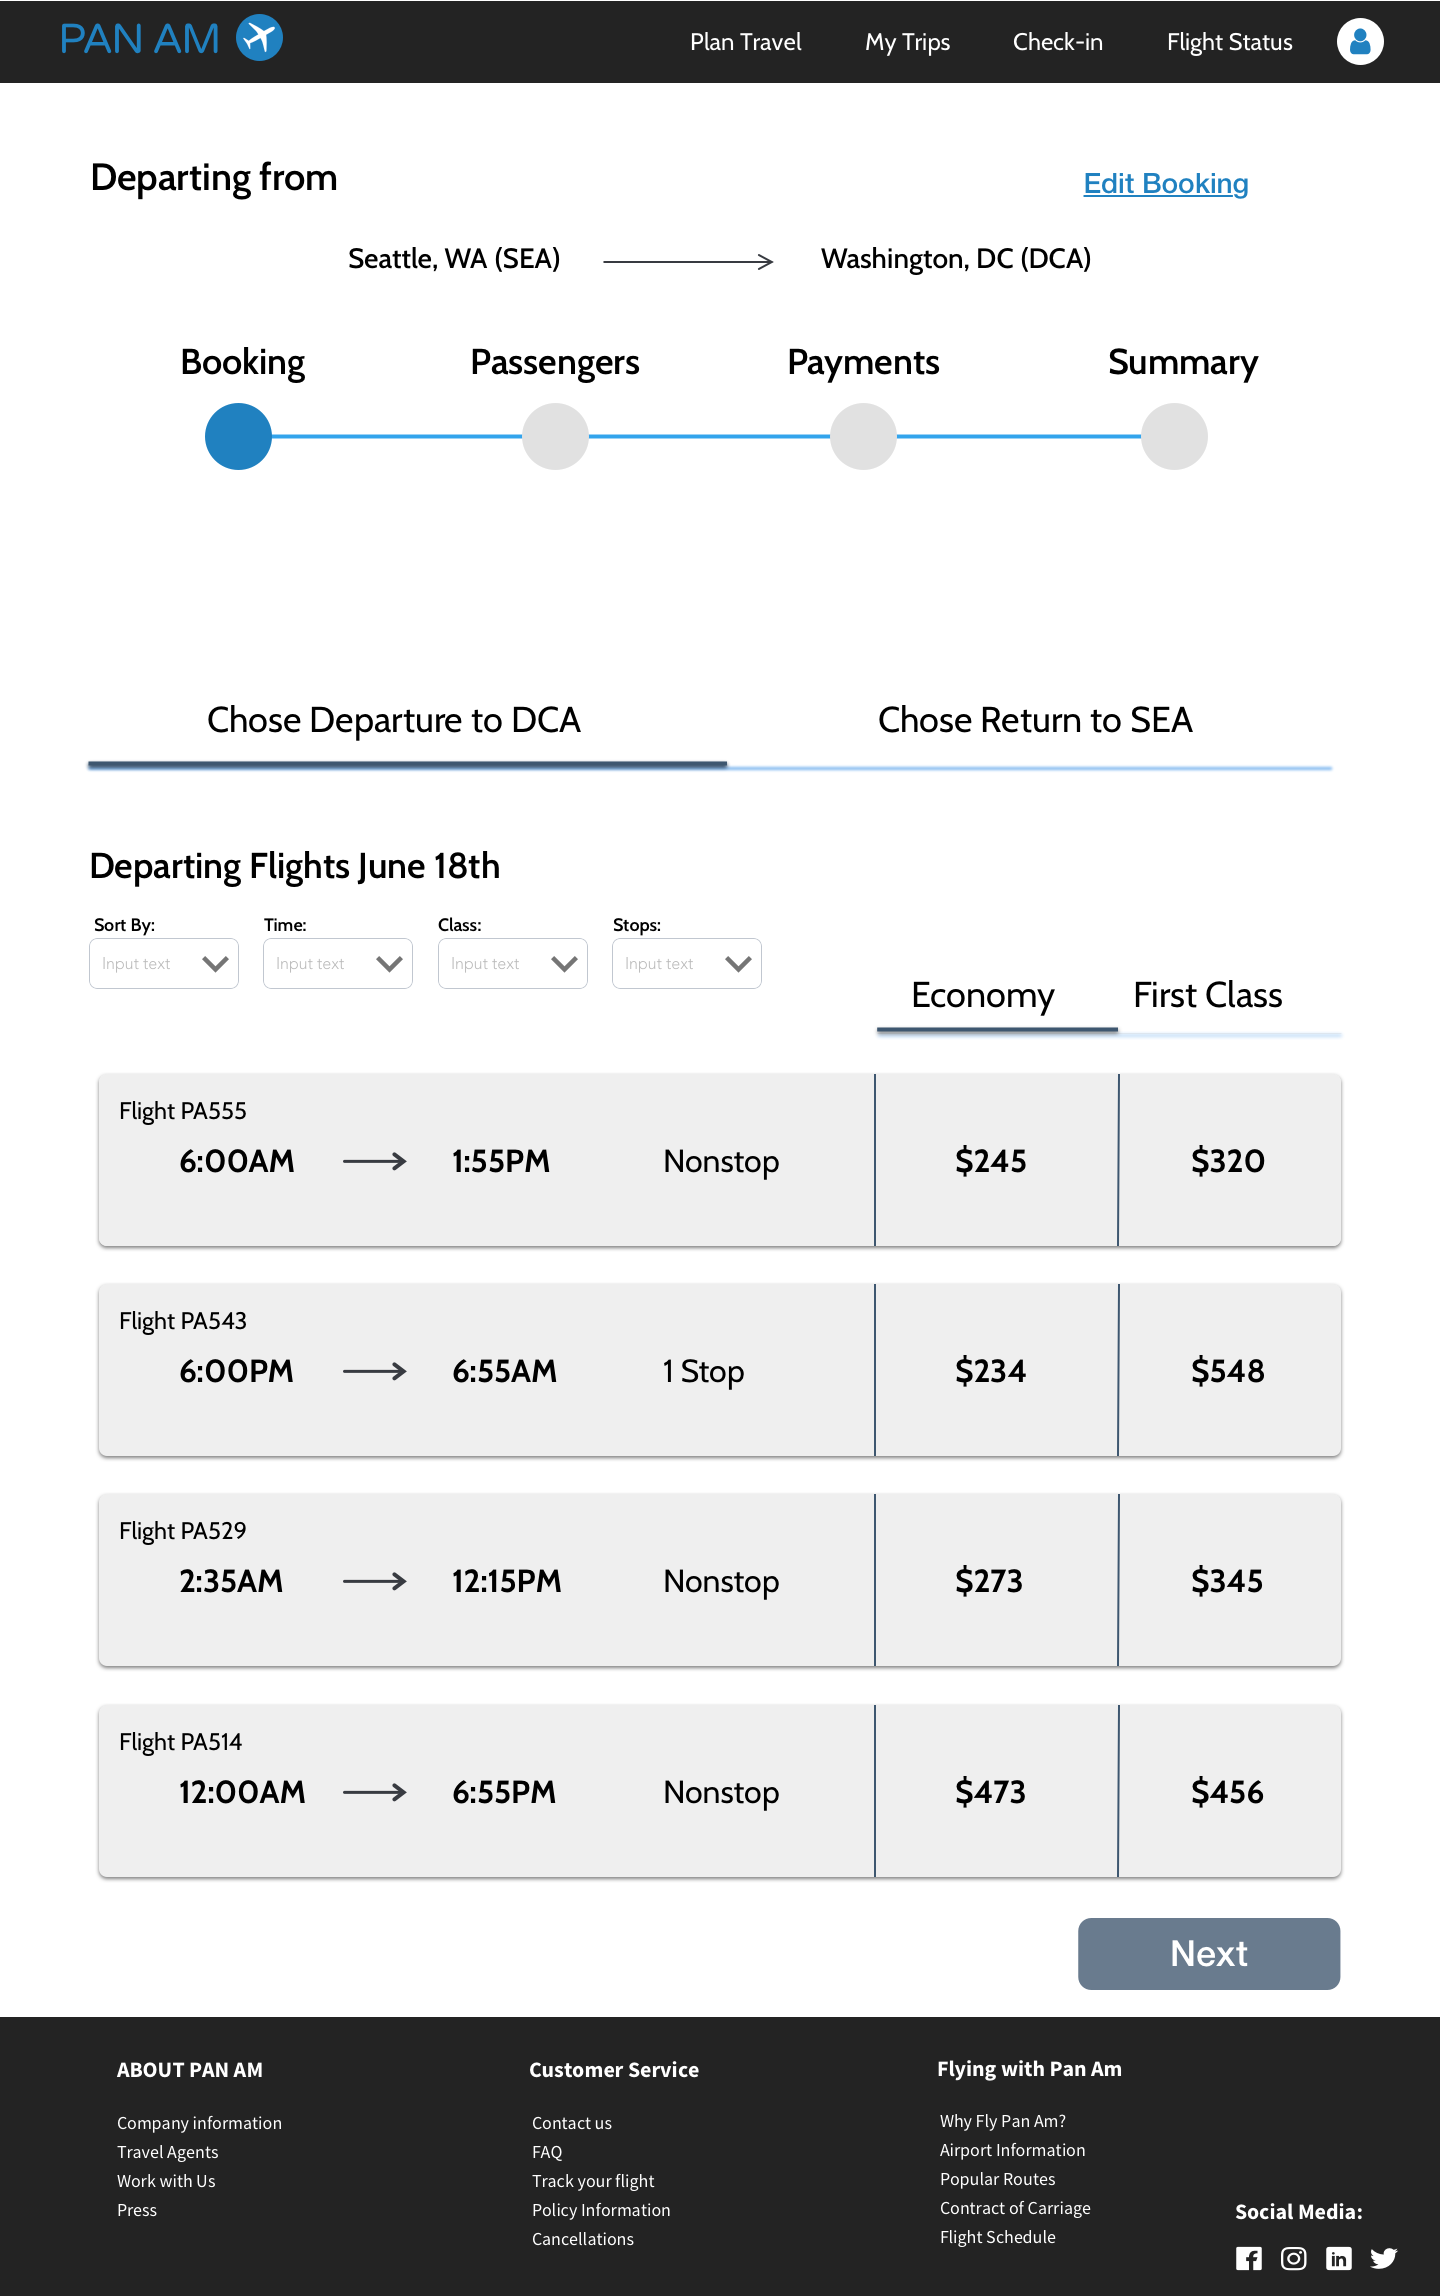Open the Facebook social media icon
The height and width of the screenshot is (2296, 1440).
(x=1248, y=2258)
